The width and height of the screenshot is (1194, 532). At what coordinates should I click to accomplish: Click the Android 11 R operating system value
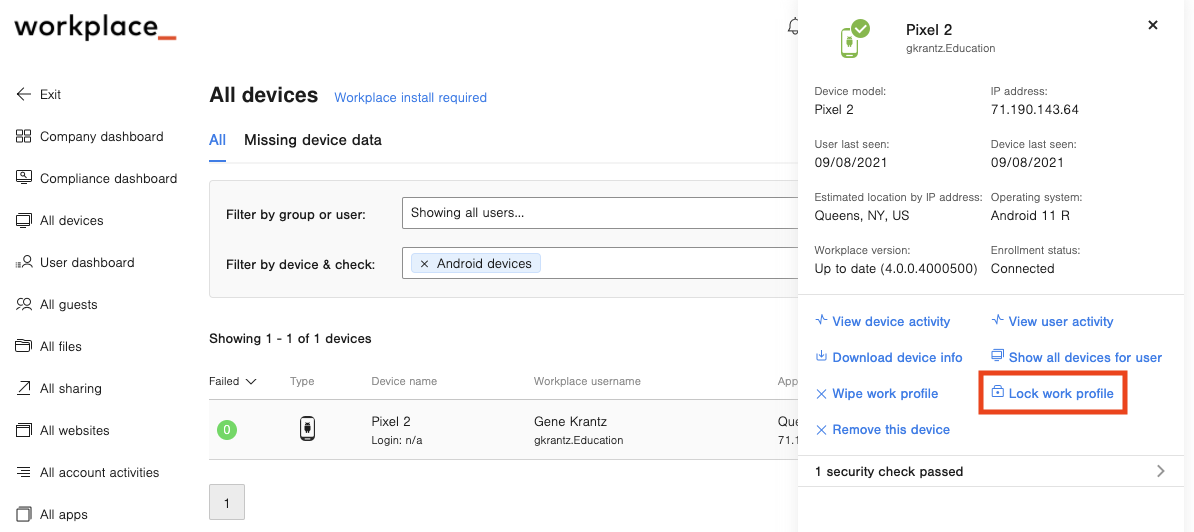coord(1030,215)
